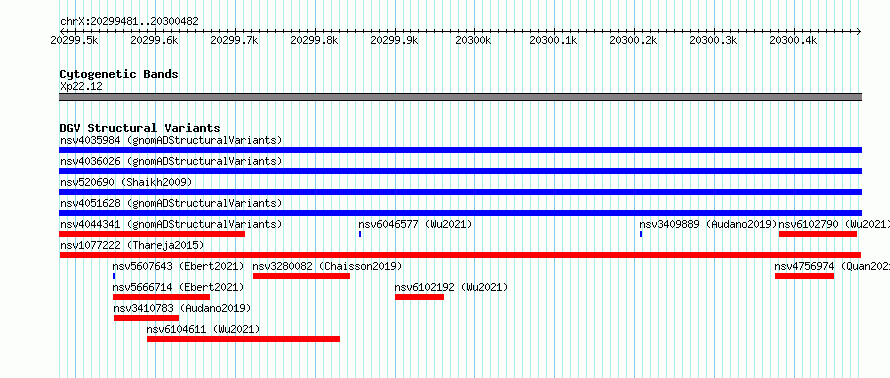Screen dimensions: 890x378
Task: Click the 20300k ruler tick label
Action: coord(474,40)
